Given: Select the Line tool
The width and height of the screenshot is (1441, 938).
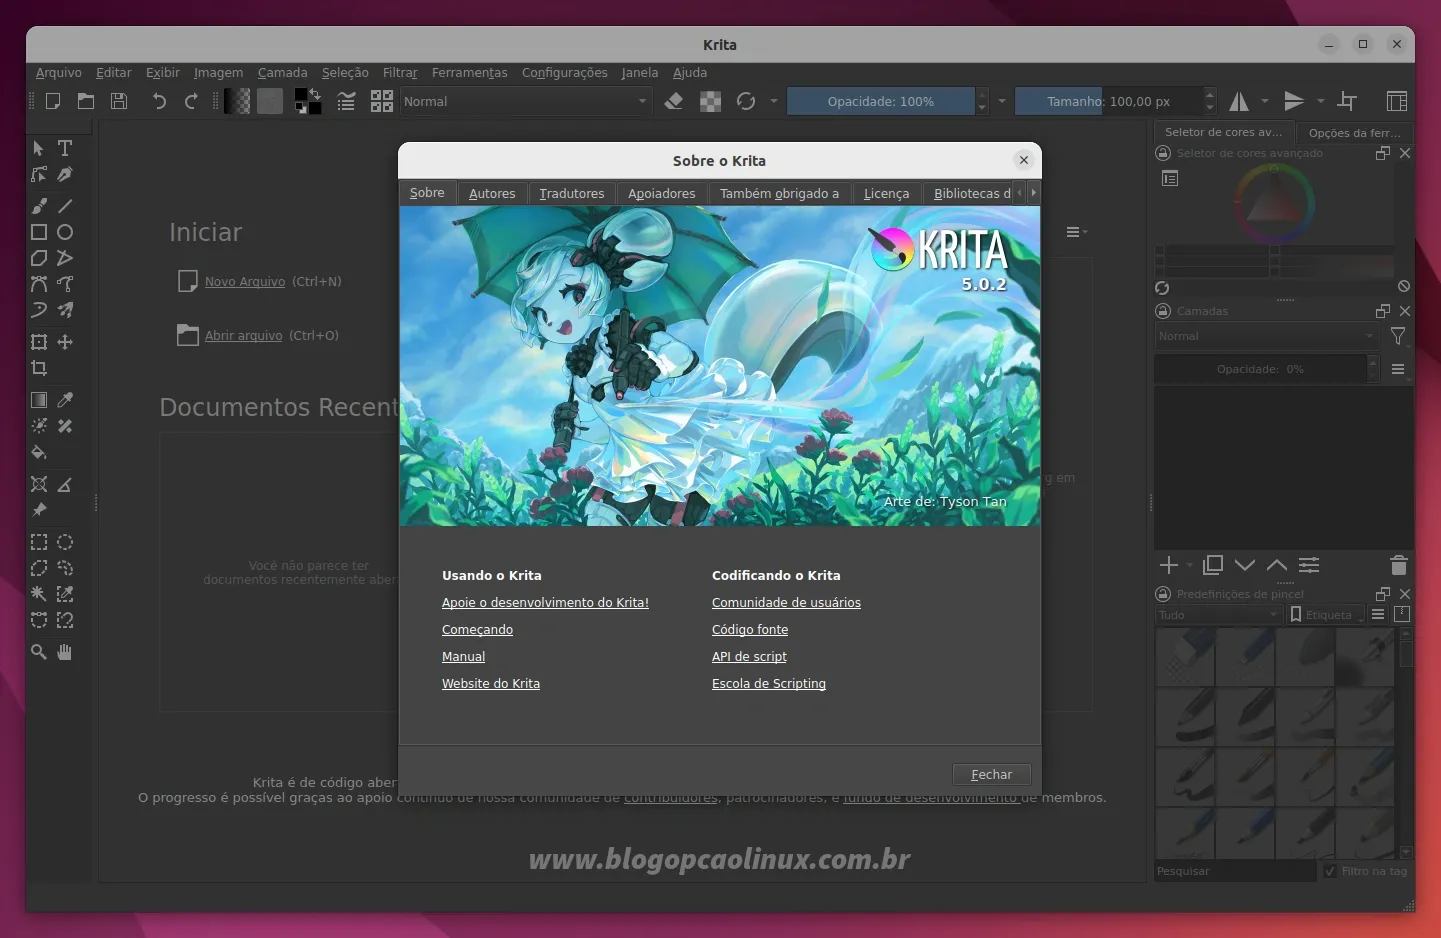Looking at the screenshot, I should (65, 206).
